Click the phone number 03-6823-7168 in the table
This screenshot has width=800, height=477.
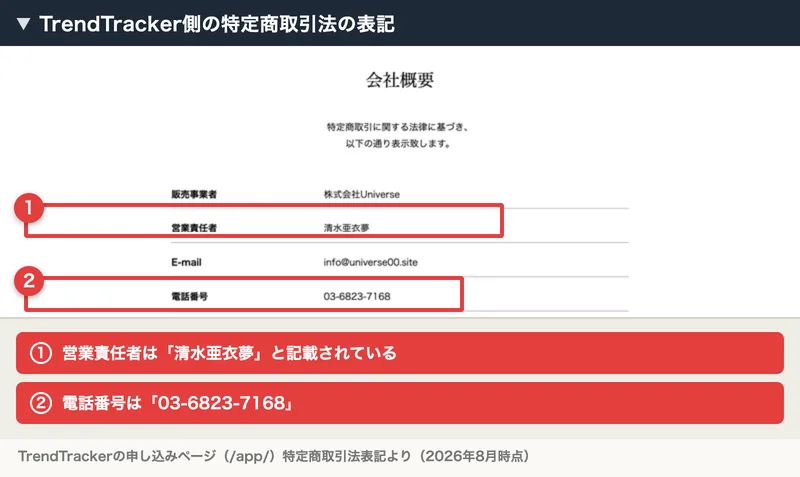357,296
